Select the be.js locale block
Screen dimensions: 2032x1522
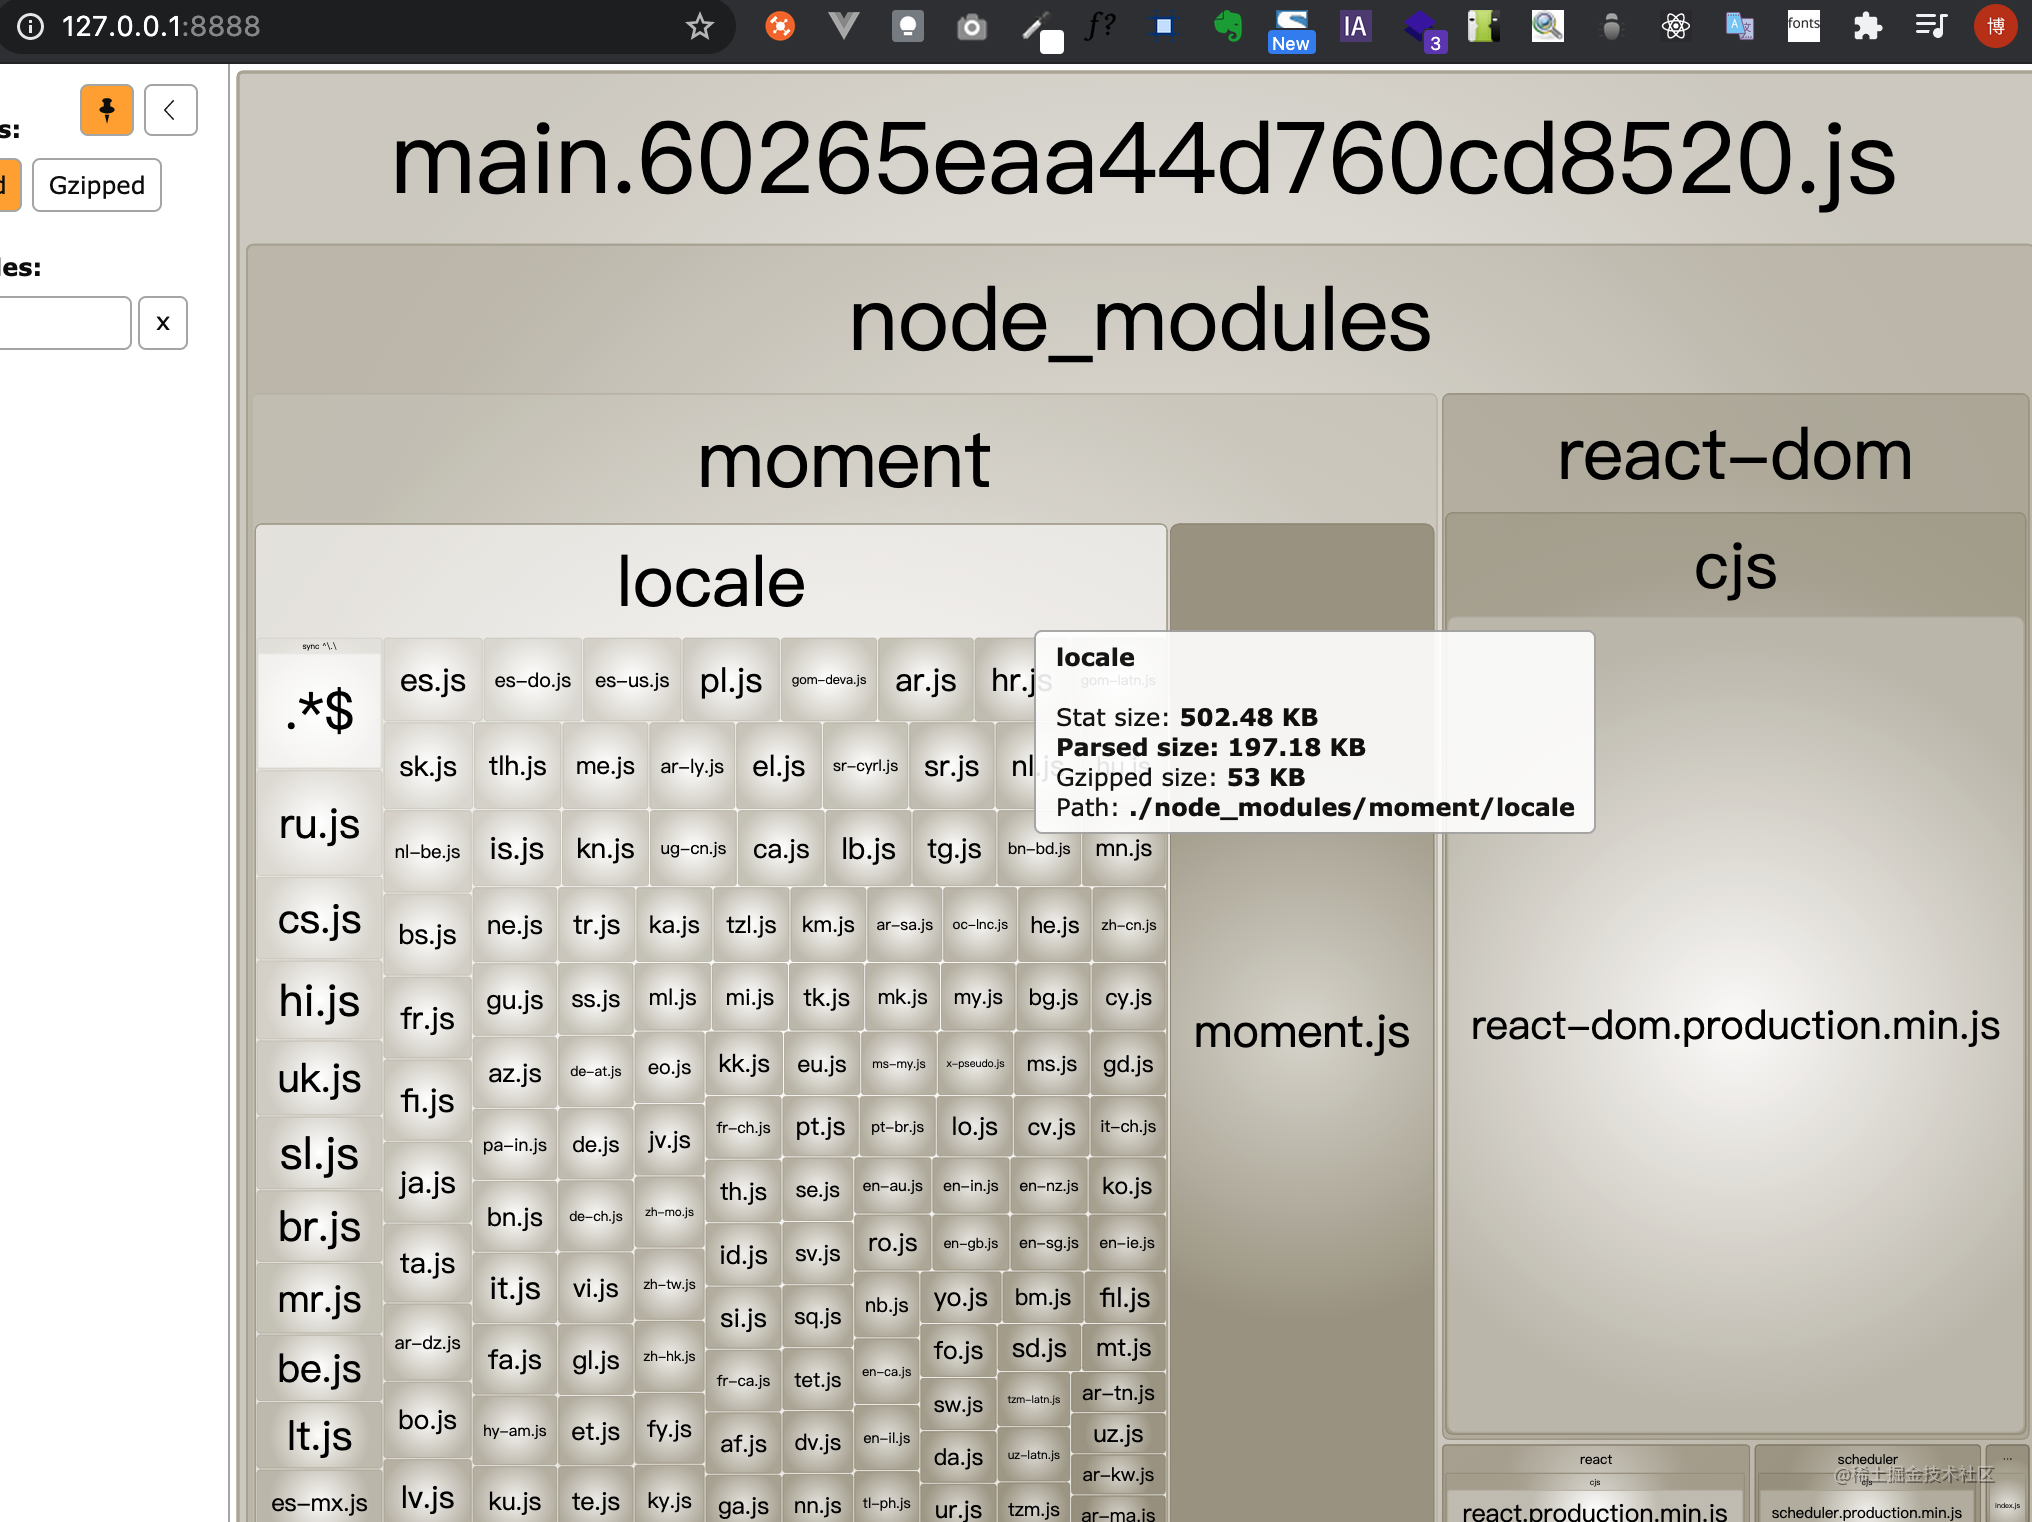pos(319,1369)
